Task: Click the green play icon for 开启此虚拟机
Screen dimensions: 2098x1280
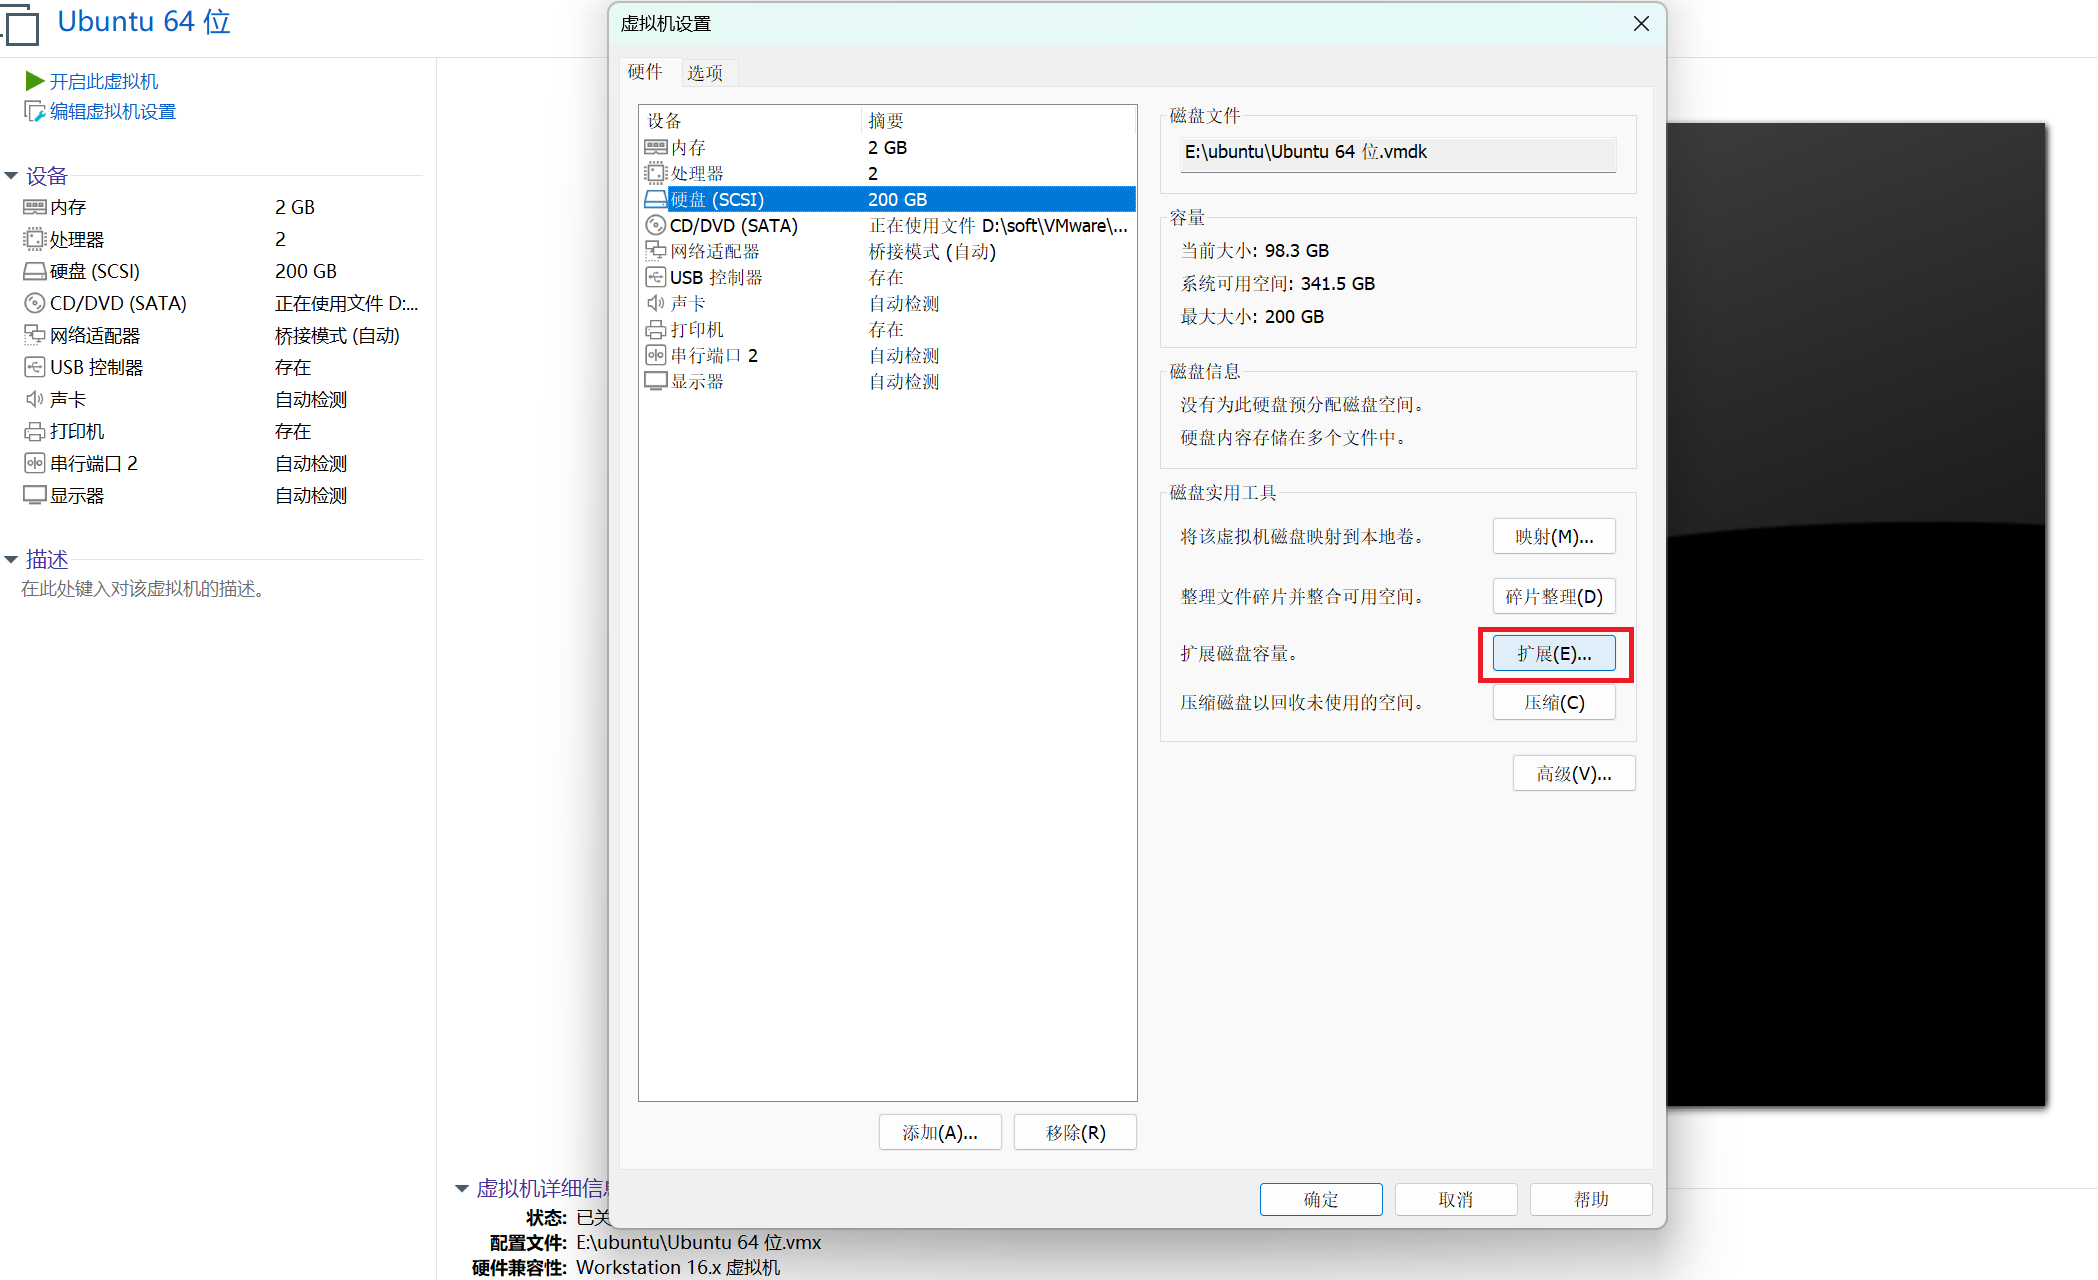Action: point(34,81)
